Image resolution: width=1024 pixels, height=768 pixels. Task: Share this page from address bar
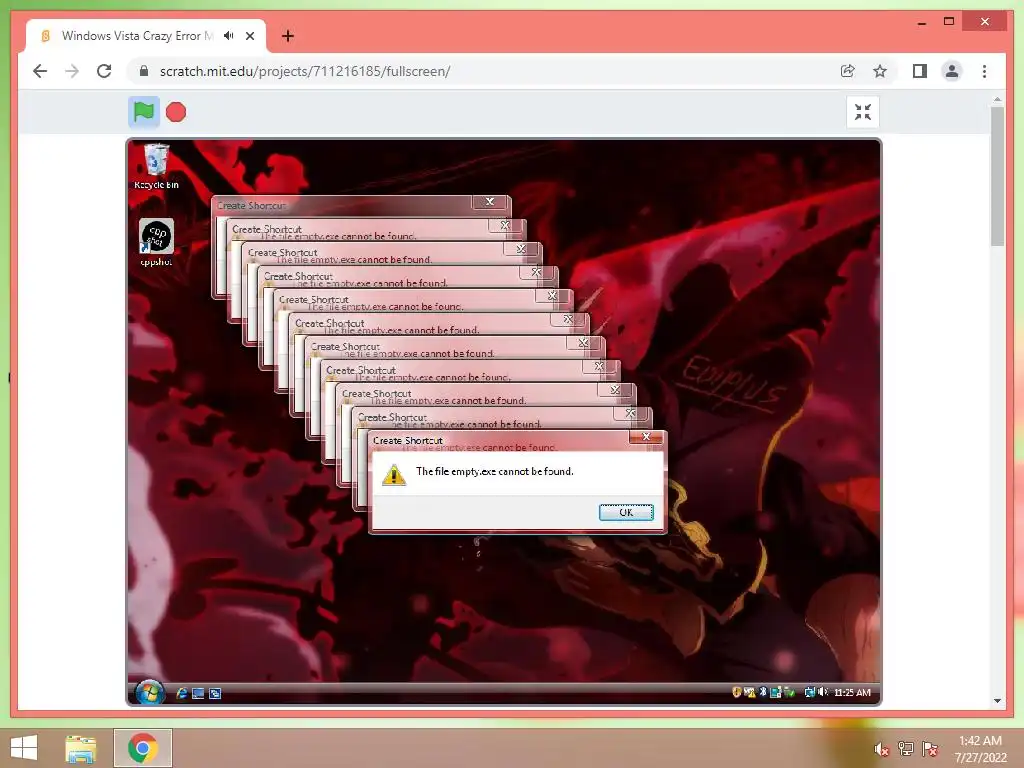(848, 71)
